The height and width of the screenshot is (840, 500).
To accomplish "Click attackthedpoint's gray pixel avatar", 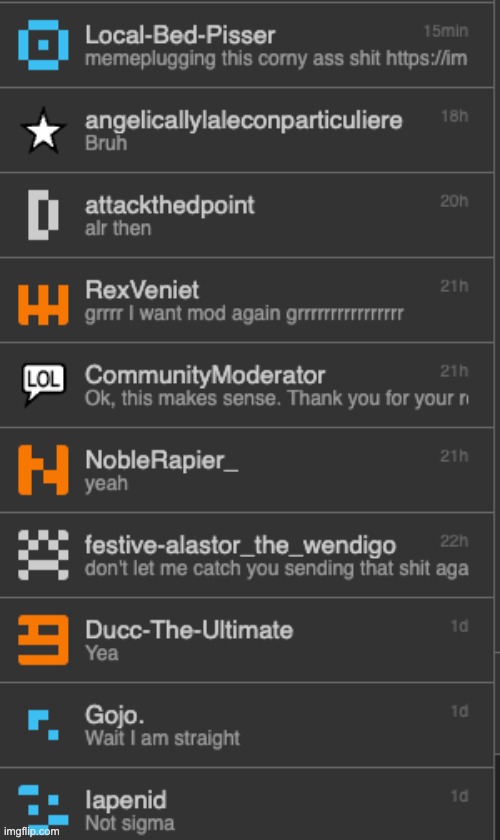I will pyautogui.click(x=43, y=215).
